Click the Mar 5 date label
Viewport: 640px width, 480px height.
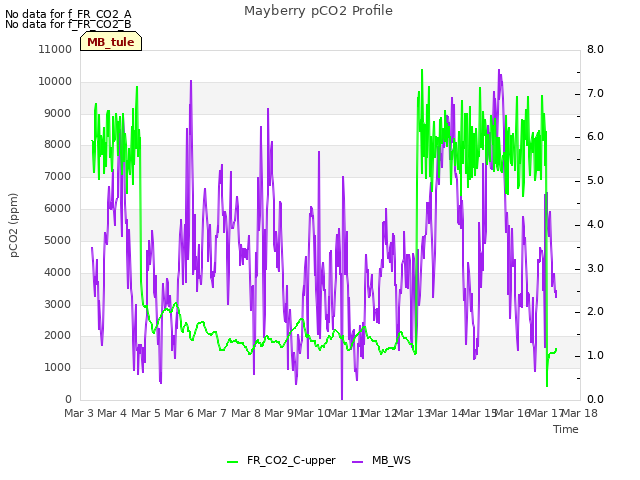pyautogui.click(x=146, y=413)
